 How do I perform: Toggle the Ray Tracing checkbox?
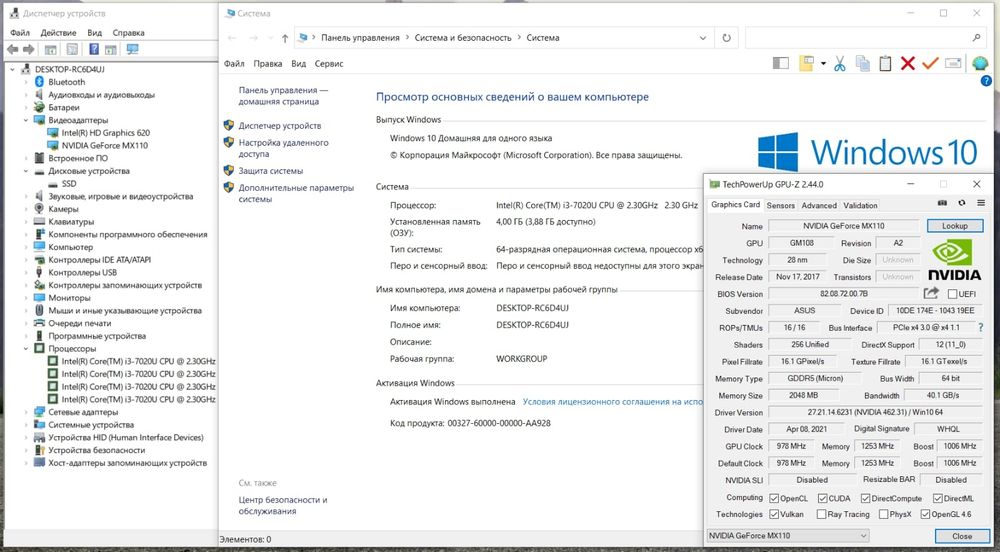821,514
